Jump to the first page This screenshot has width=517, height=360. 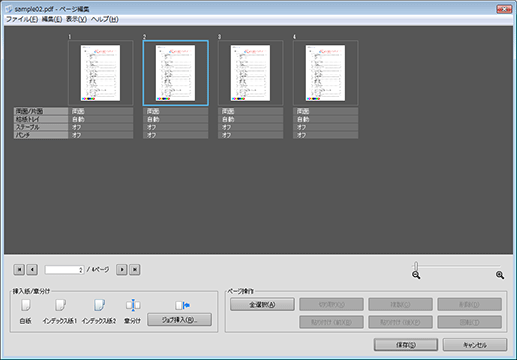coord(19,270)
